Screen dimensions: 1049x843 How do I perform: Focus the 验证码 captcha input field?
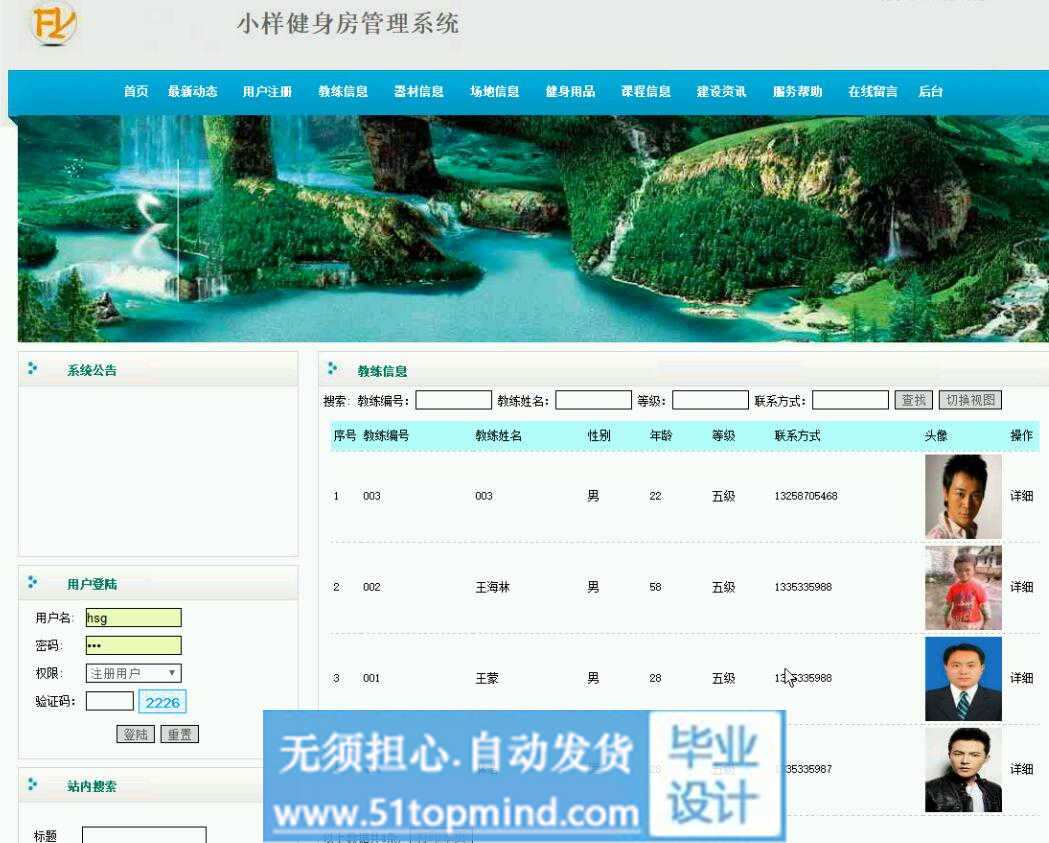[110, 700]
